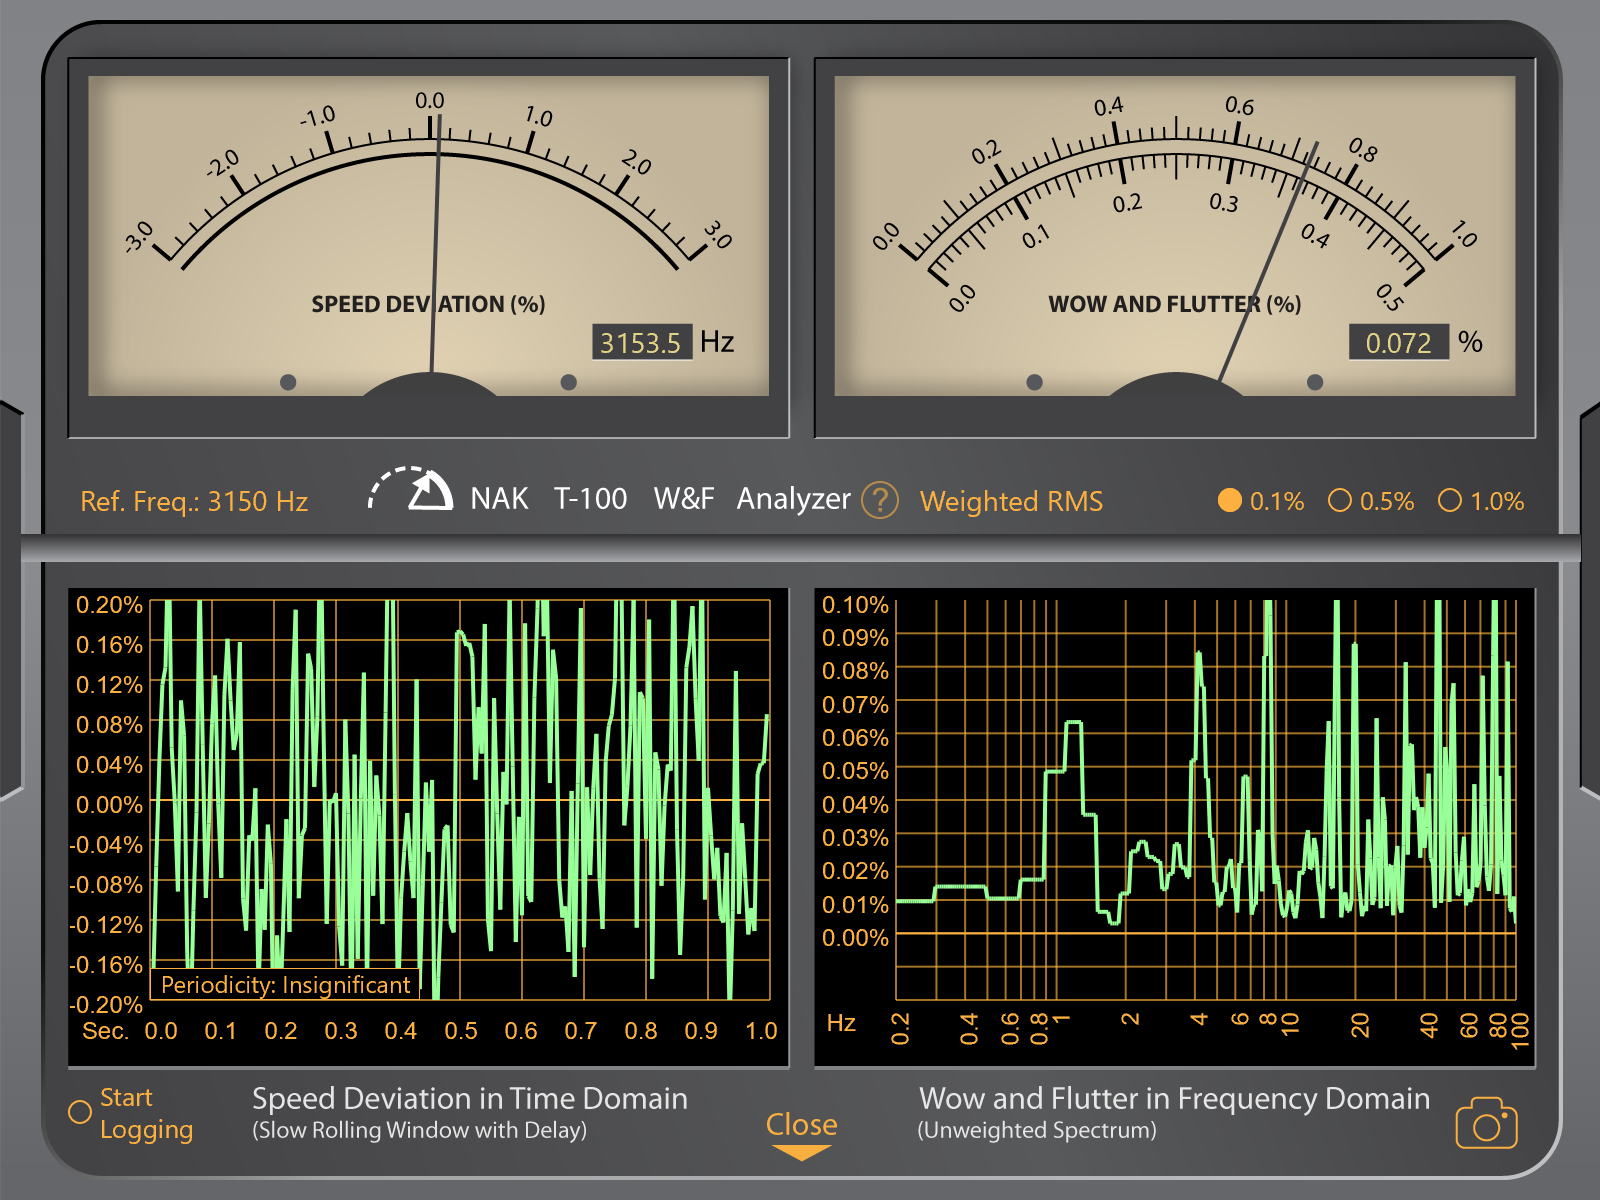Click the Hz axis label on spectrum
The height and width of the screenshot is (1200, 1600).
pos(841,1023)
